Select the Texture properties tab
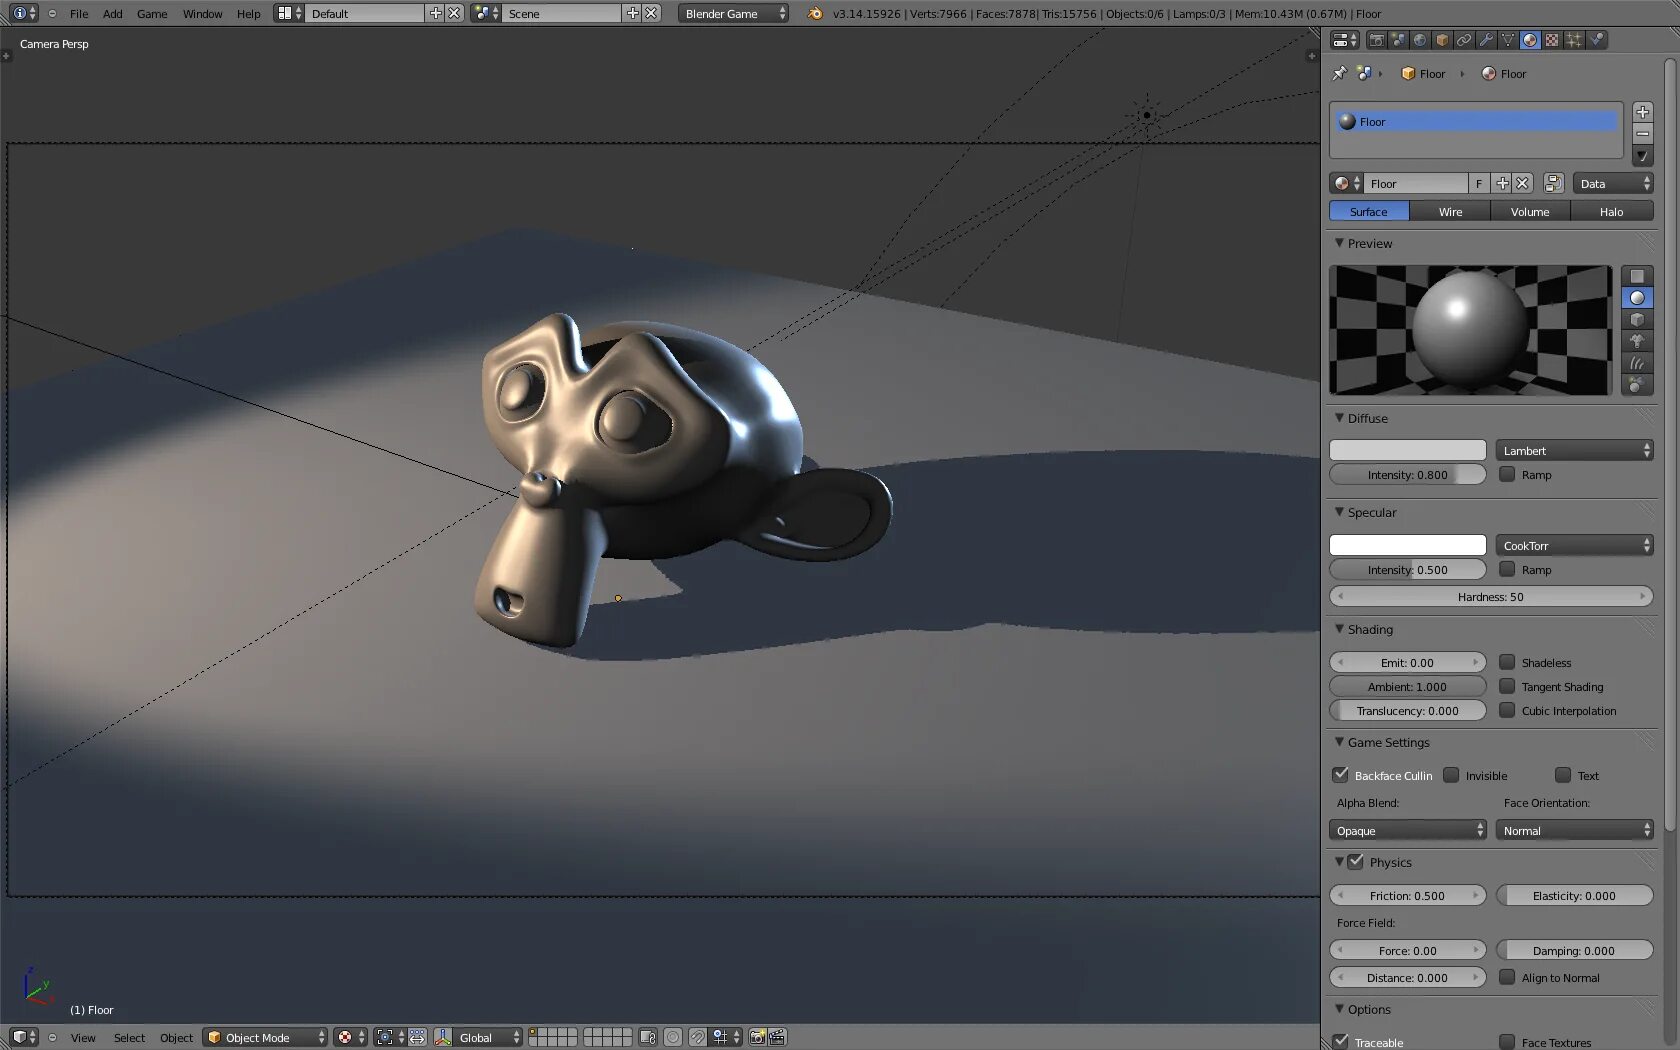1680x1050 pixels. (x=1551, y=40)
